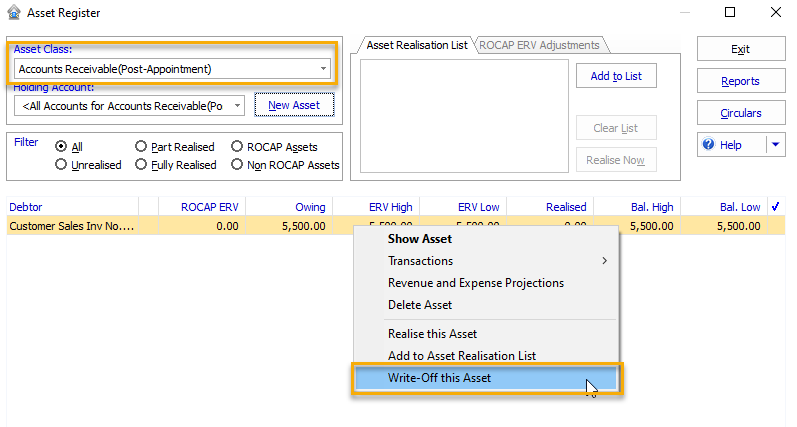Click the New Asset button
797x427 pixels.
pos(294,105)
